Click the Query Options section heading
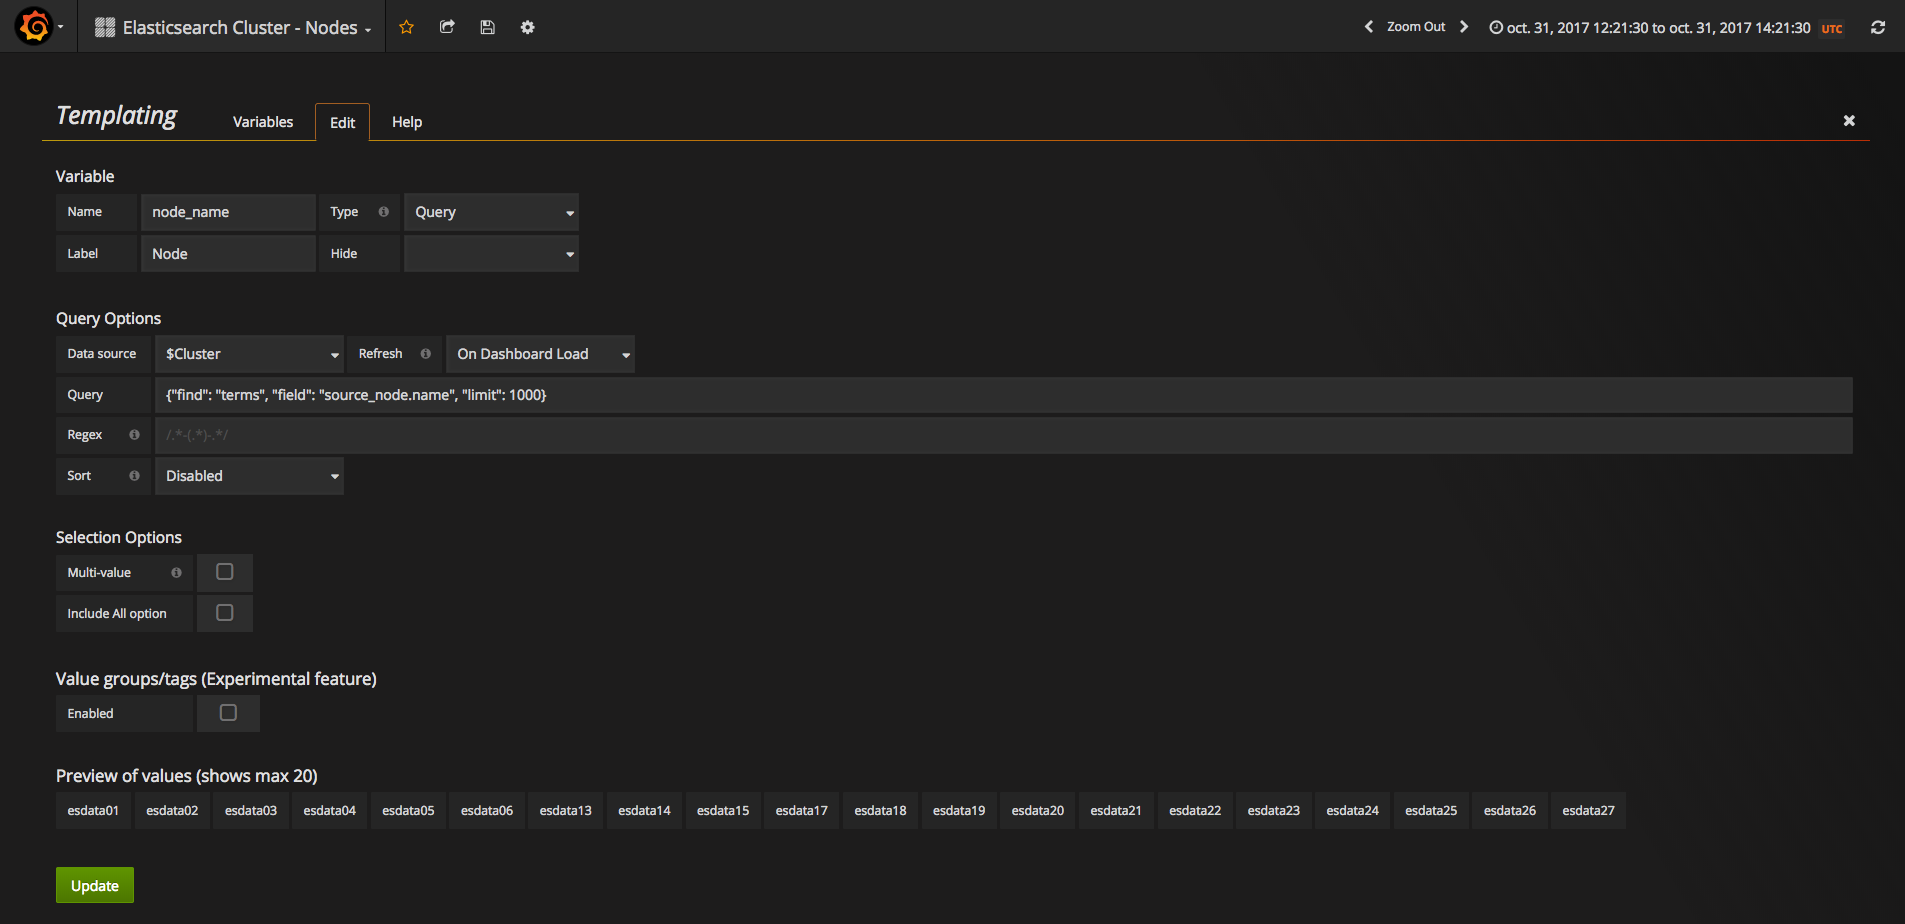 click(108, 319)
